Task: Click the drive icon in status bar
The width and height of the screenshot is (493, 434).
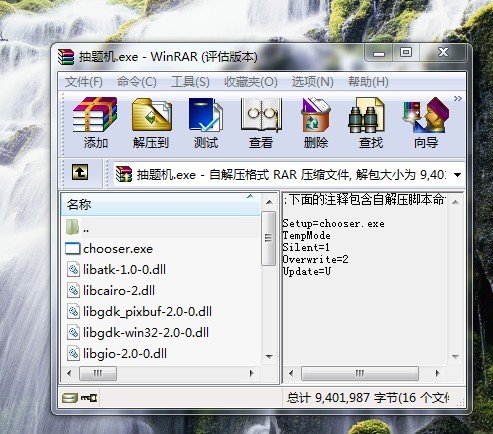Action: [x=69, y=398]
